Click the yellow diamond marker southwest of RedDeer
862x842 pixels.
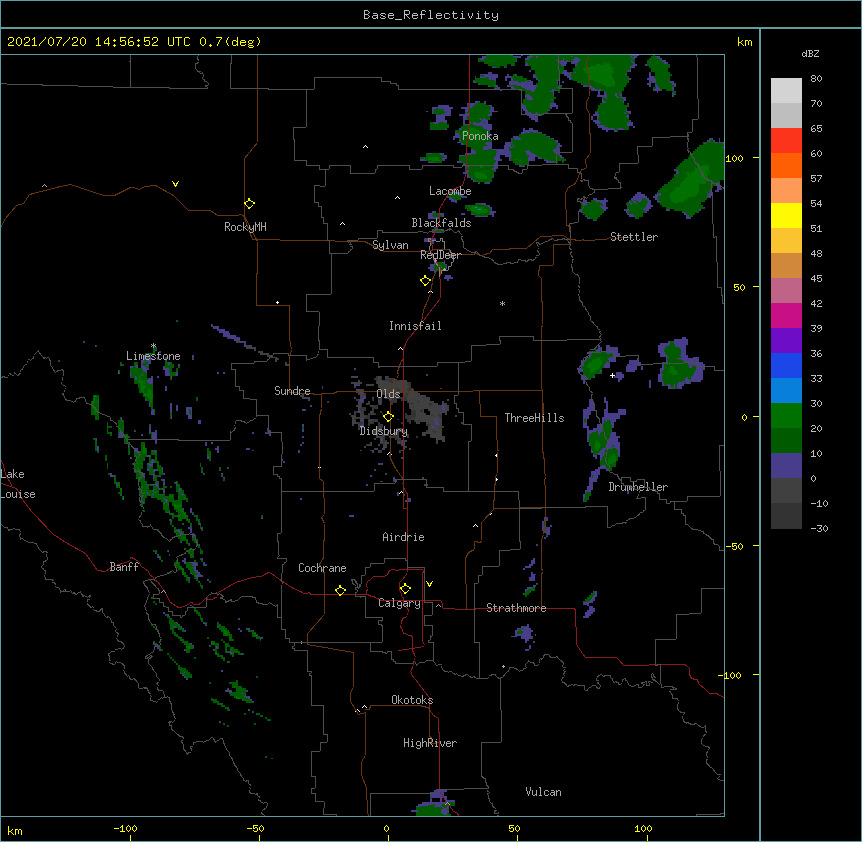(425, 280)
